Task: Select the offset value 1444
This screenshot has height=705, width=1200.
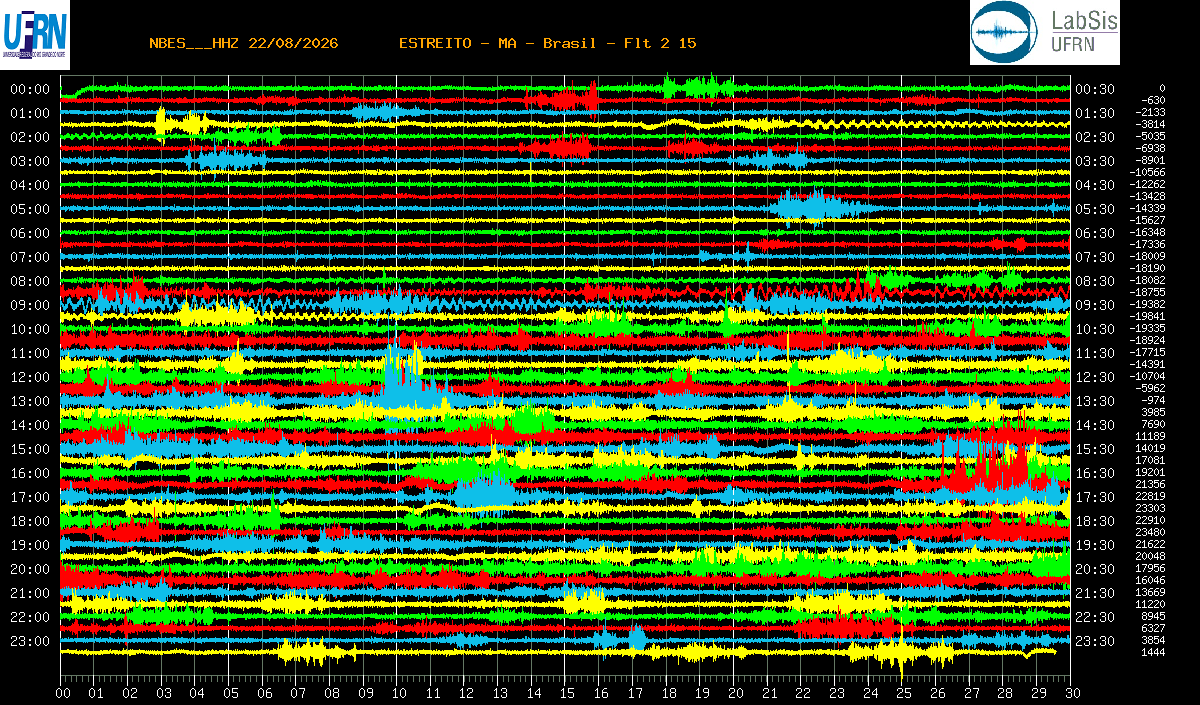Action: tap(1154, 652)
